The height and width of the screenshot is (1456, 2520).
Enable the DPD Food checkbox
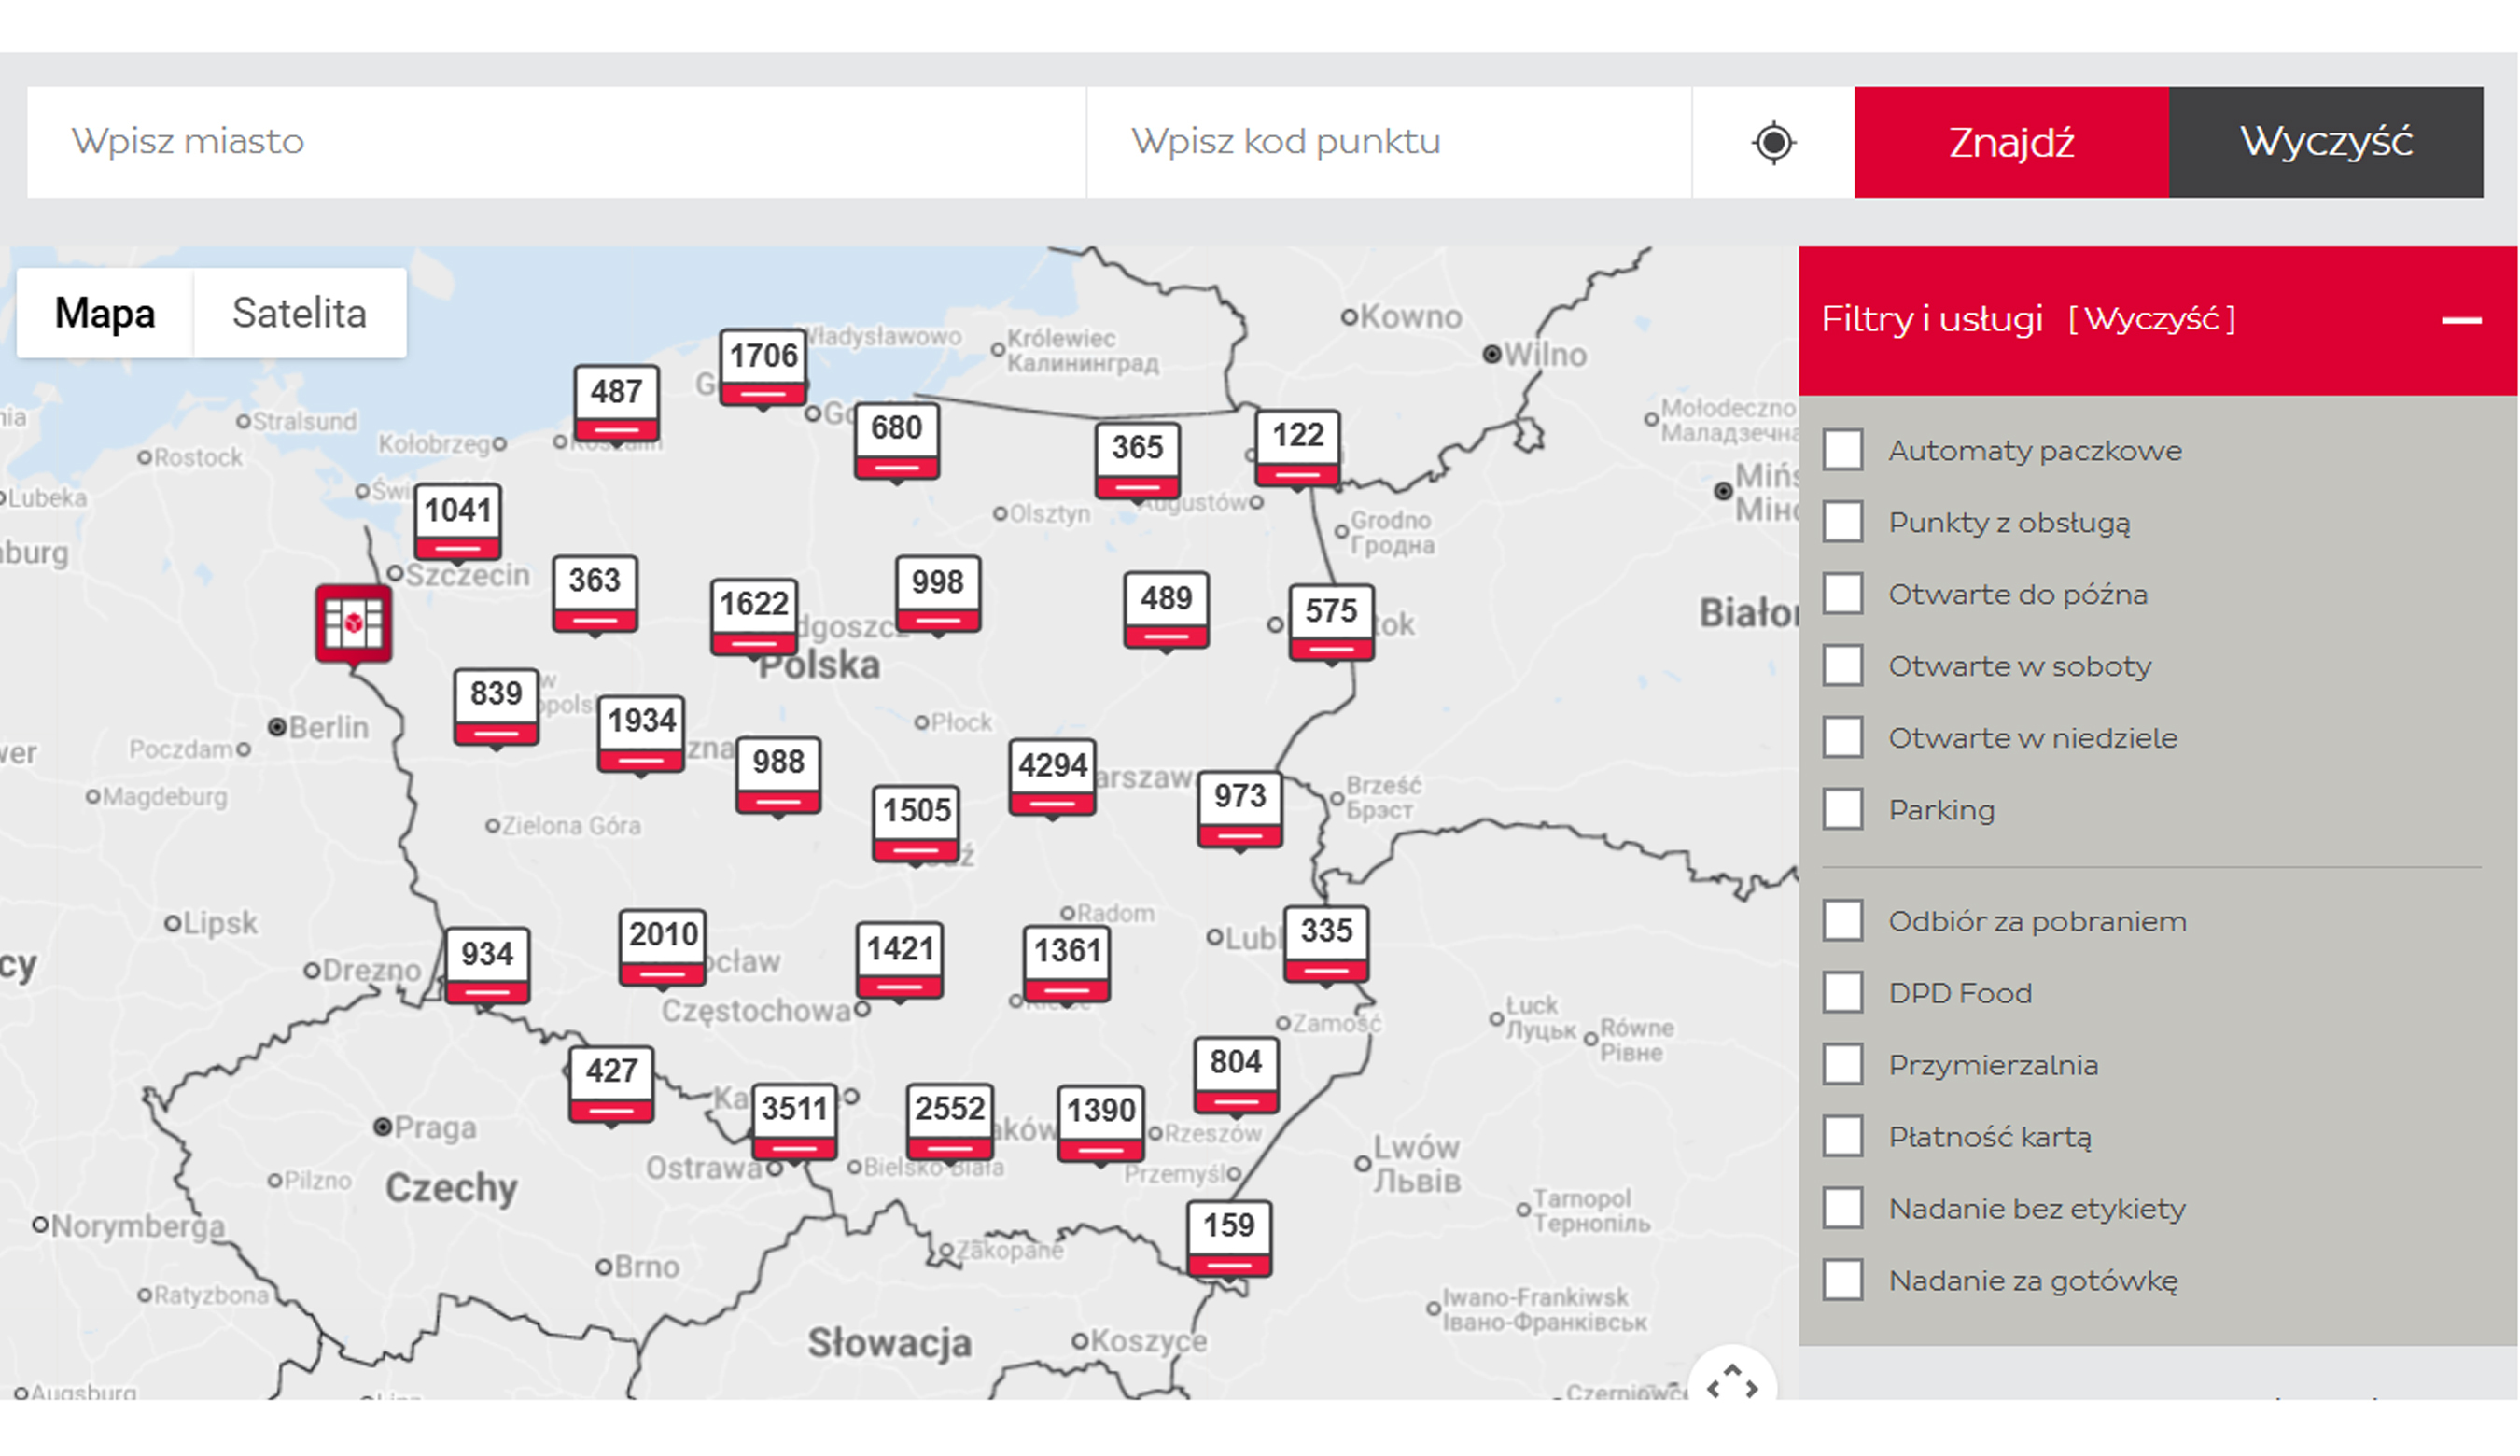pos(1842,993)
